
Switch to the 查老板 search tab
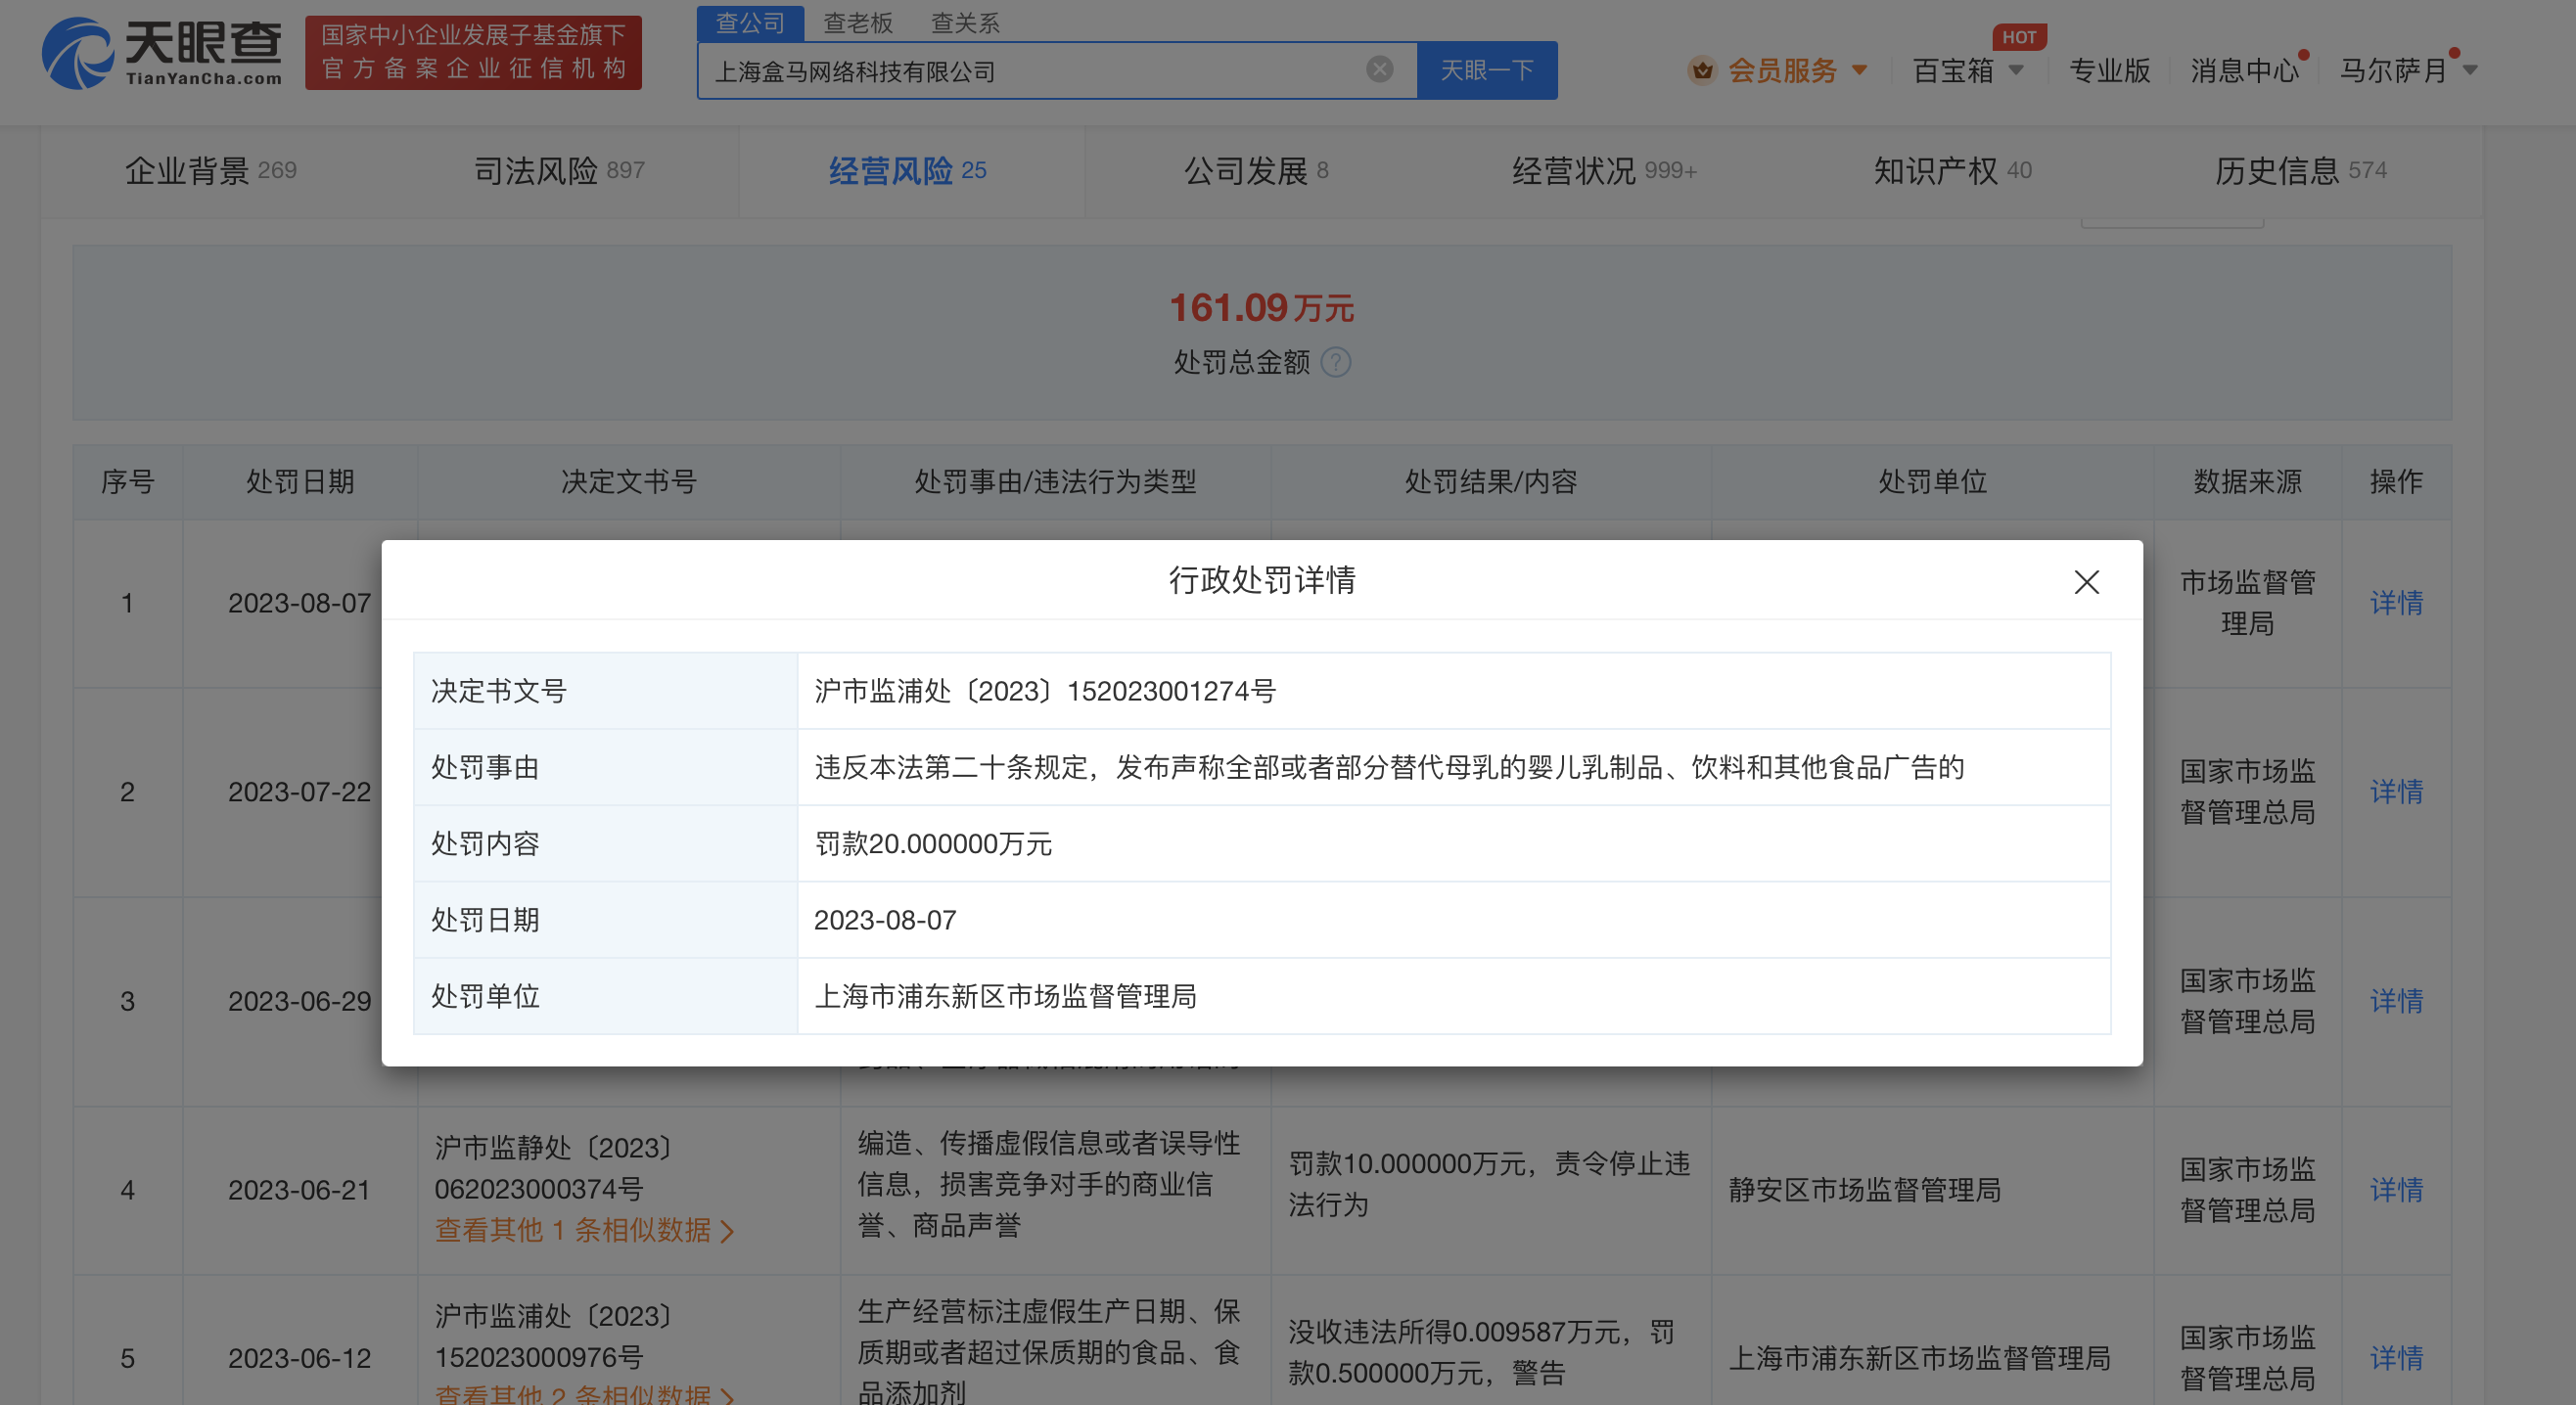[857, 23]
